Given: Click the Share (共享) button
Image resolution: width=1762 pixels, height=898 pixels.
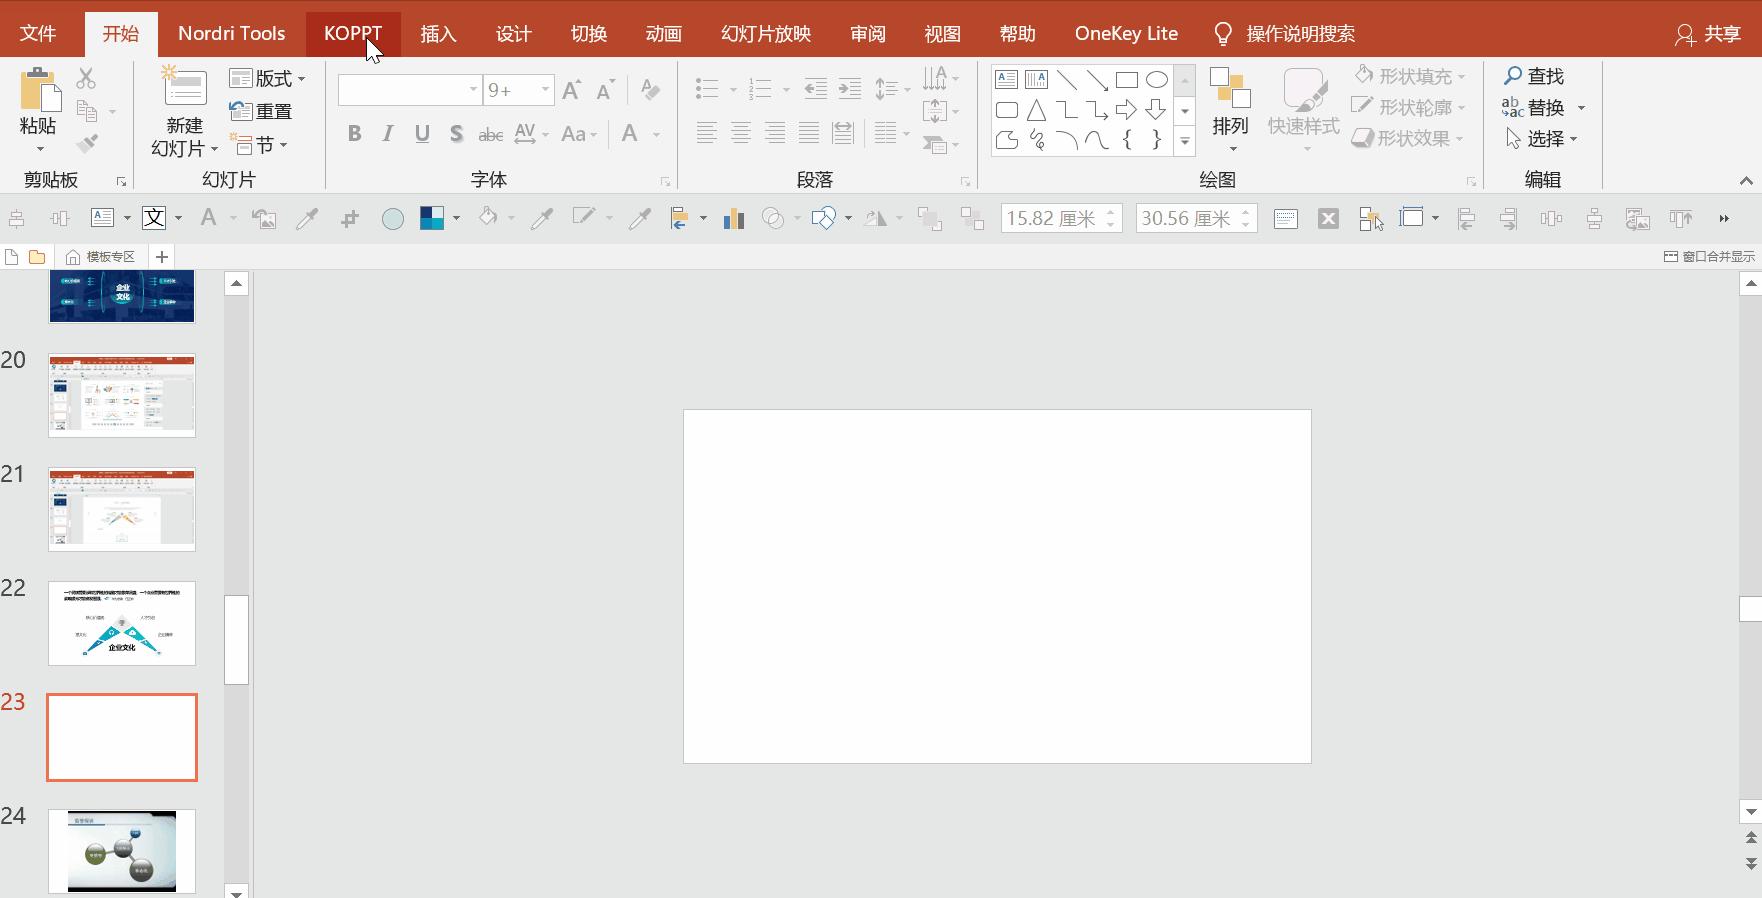Looking at the screenshot, I should (1708, 34).
